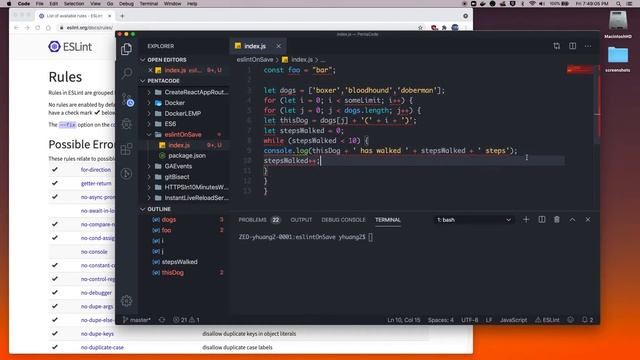Open Macintosh HD on desktop
The image size is (640, 360).
pos(618,25)
